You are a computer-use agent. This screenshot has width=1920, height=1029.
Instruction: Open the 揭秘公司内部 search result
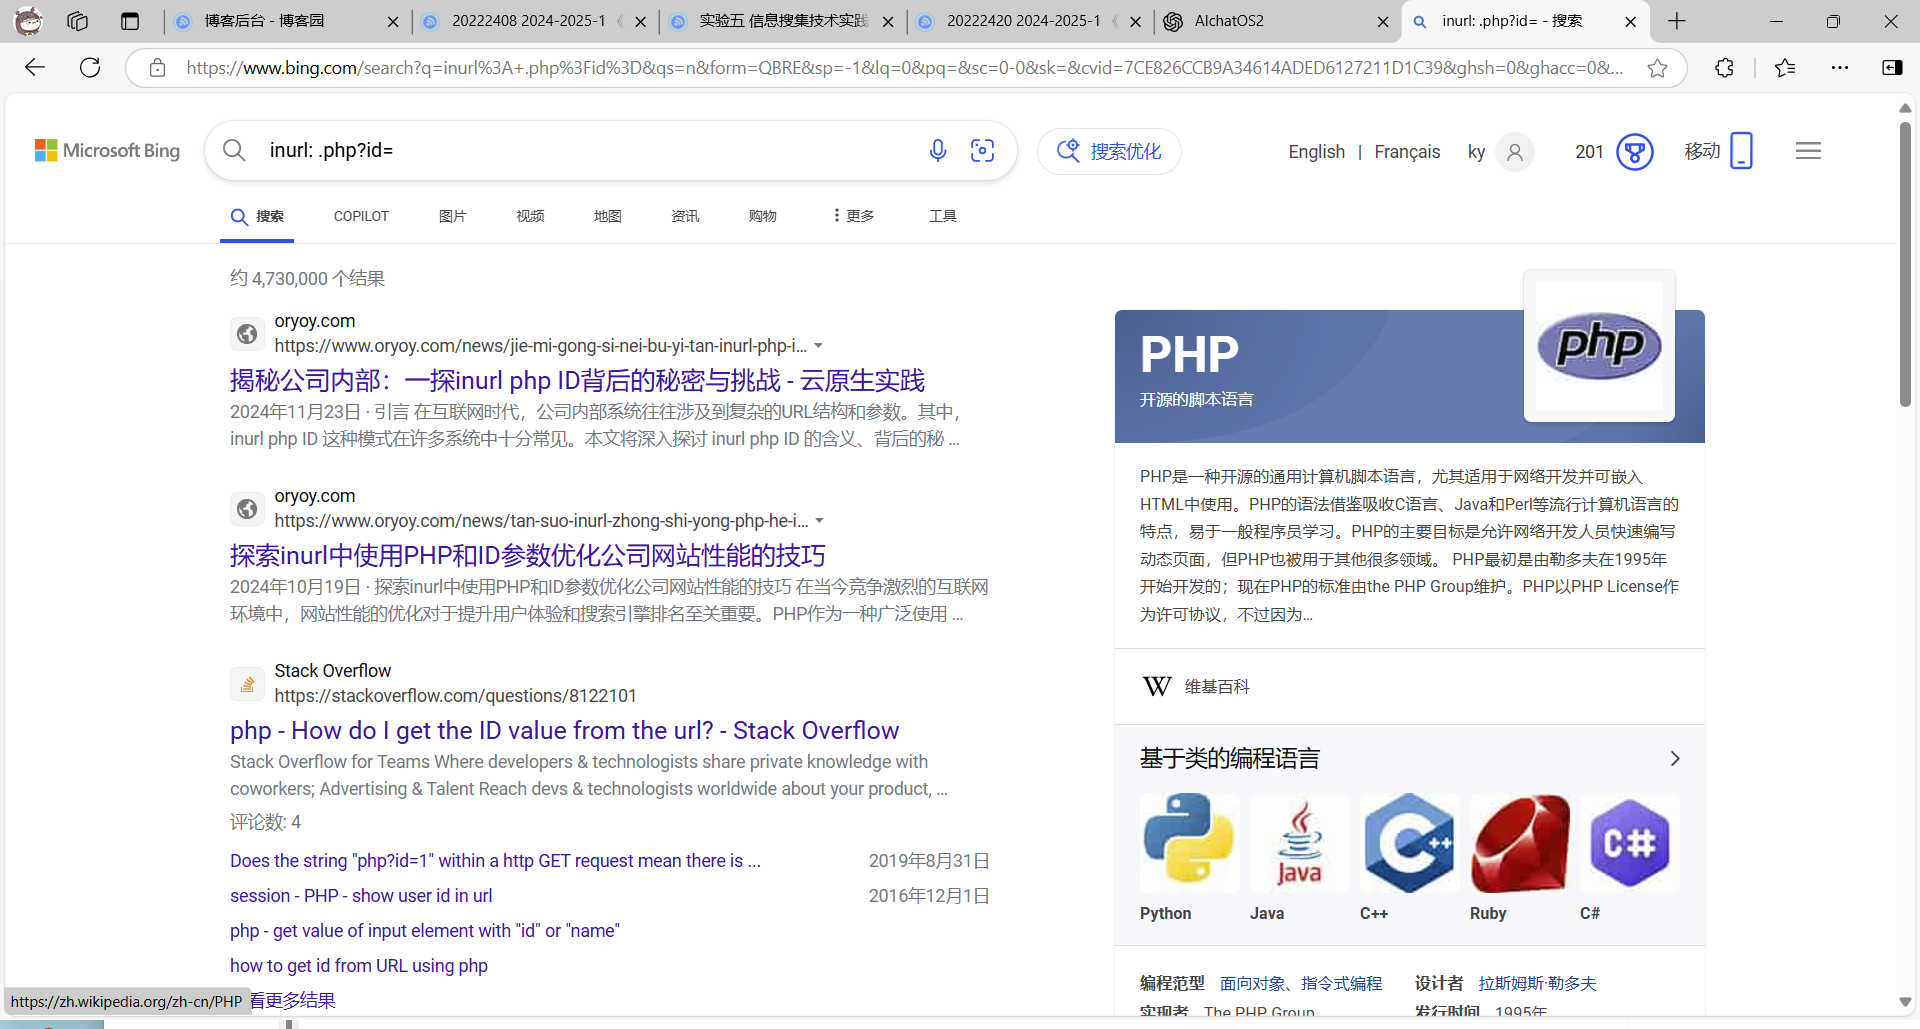click(577, 381)
